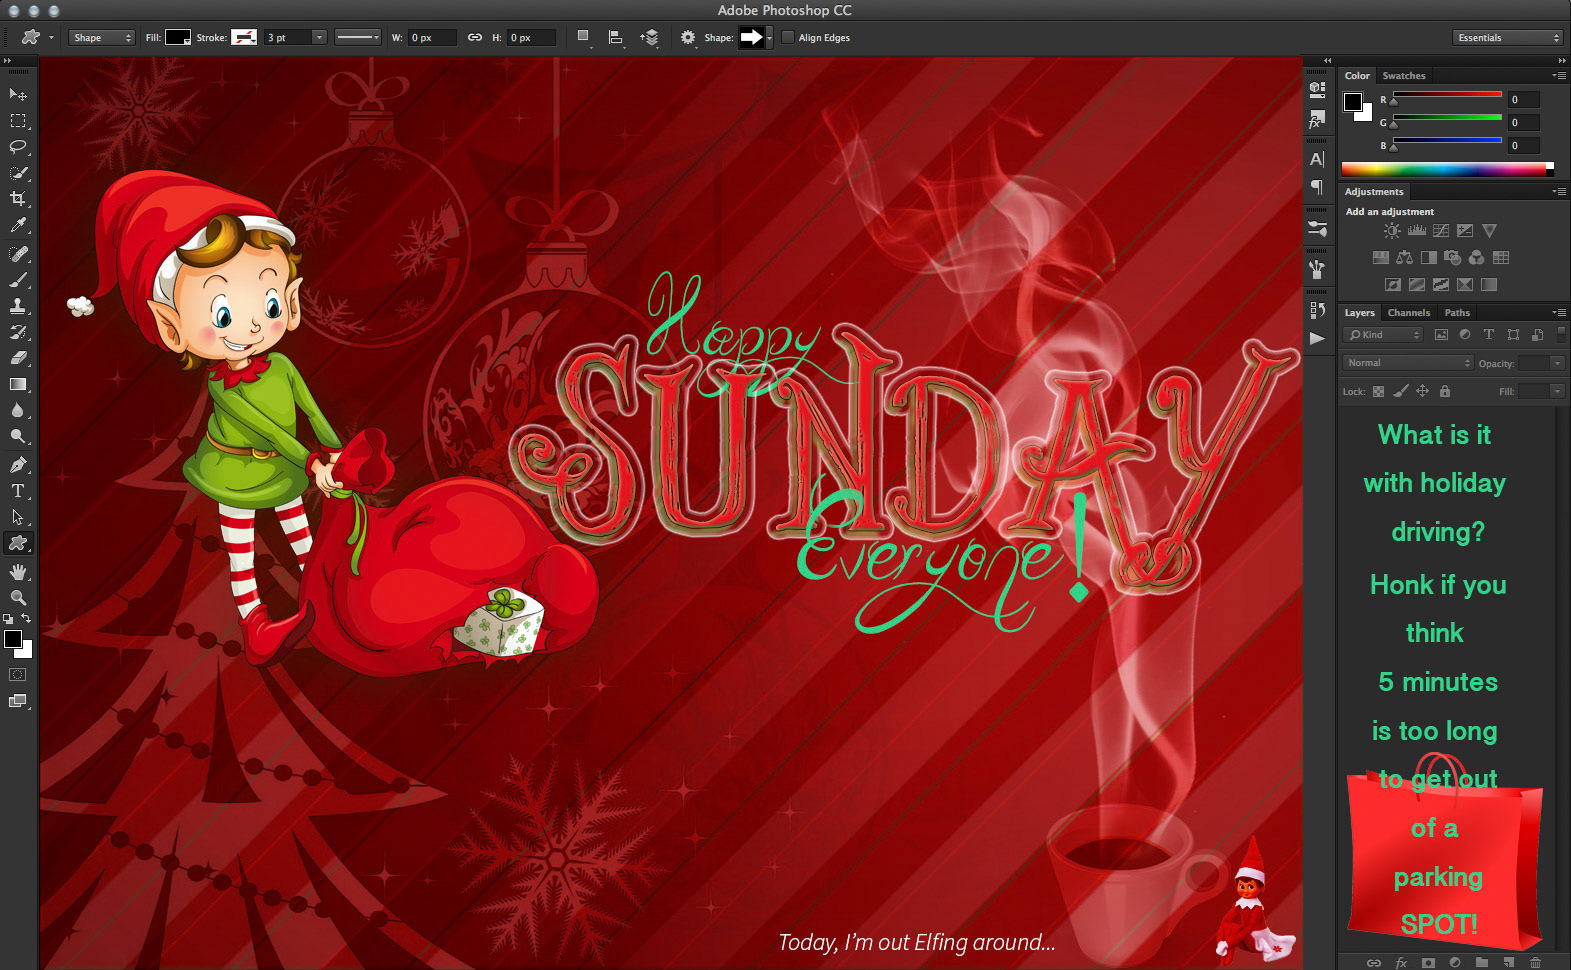Open the Normal blend mode dropdown
The image size is (1571, 970).
1408,363
